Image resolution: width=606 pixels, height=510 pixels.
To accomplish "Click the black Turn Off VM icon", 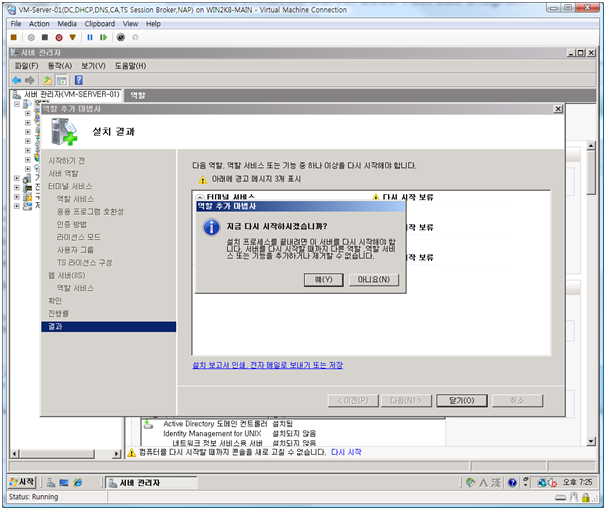I will [x=45, y=37].
